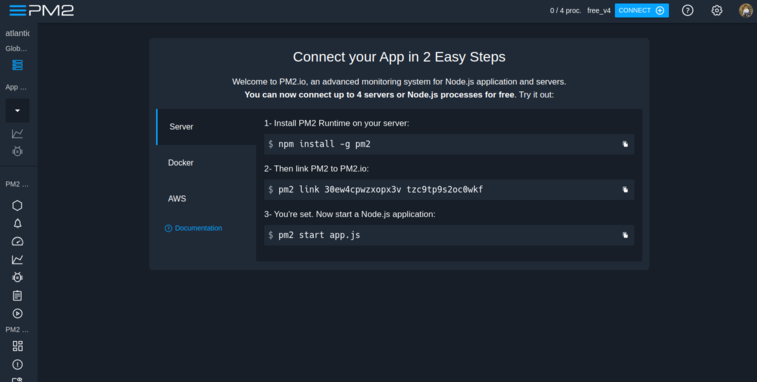The width and height of the screenshot is (757, 382).
Task: Click the 0 / 4 proc. counter
Action: [565, 10]
